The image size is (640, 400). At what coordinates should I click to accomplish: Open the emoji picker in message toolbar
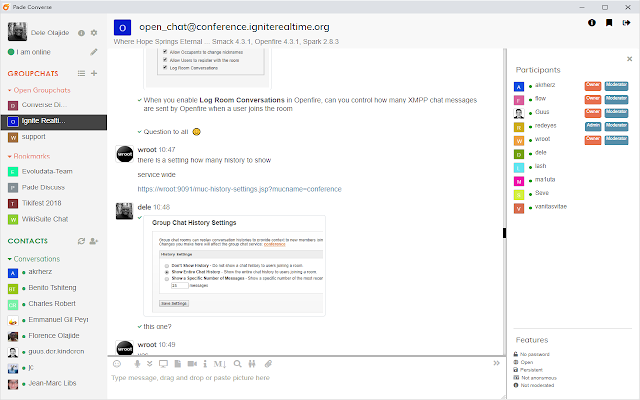click(117, 364)
